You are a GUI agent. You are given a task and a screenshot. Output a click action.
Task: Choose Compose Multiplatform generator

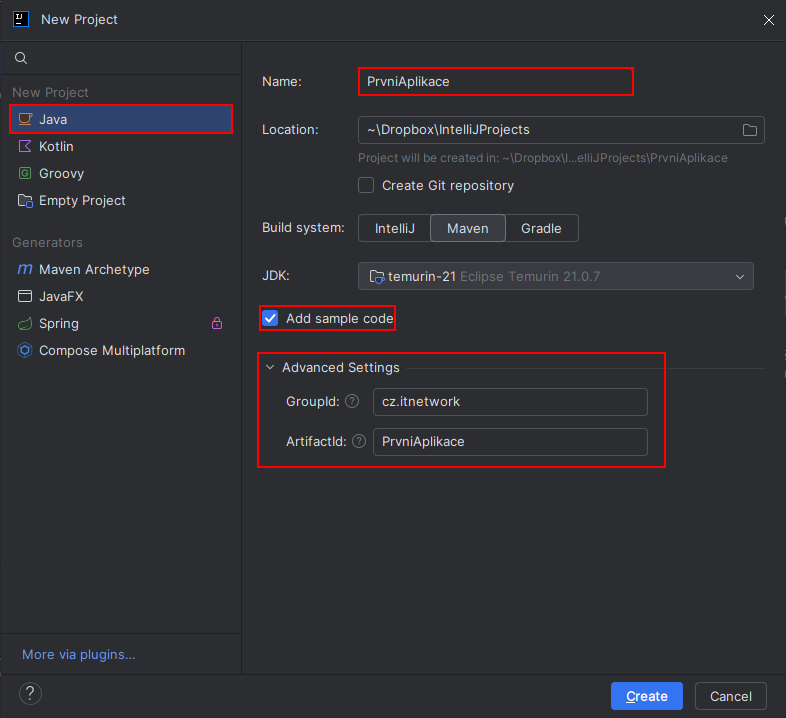tap(121, 350)
